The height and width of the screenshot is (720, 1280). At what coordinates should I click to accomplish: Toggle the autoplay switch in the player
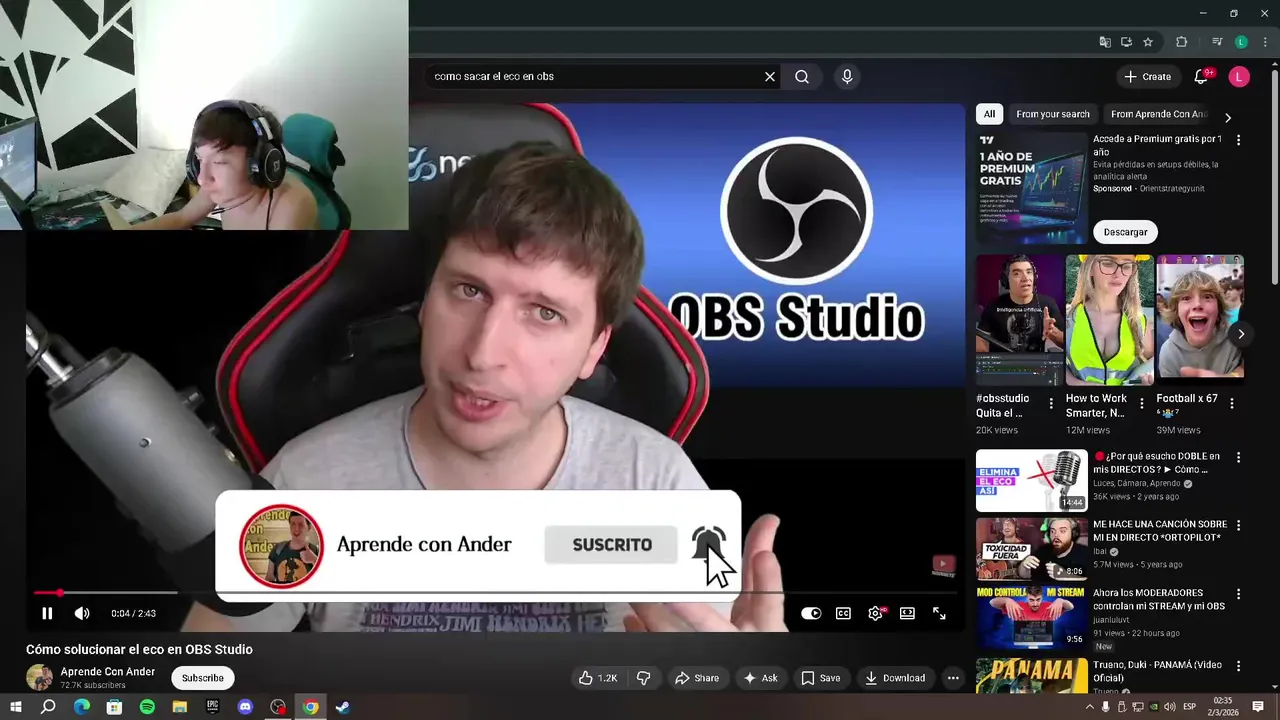click(811, 613)
